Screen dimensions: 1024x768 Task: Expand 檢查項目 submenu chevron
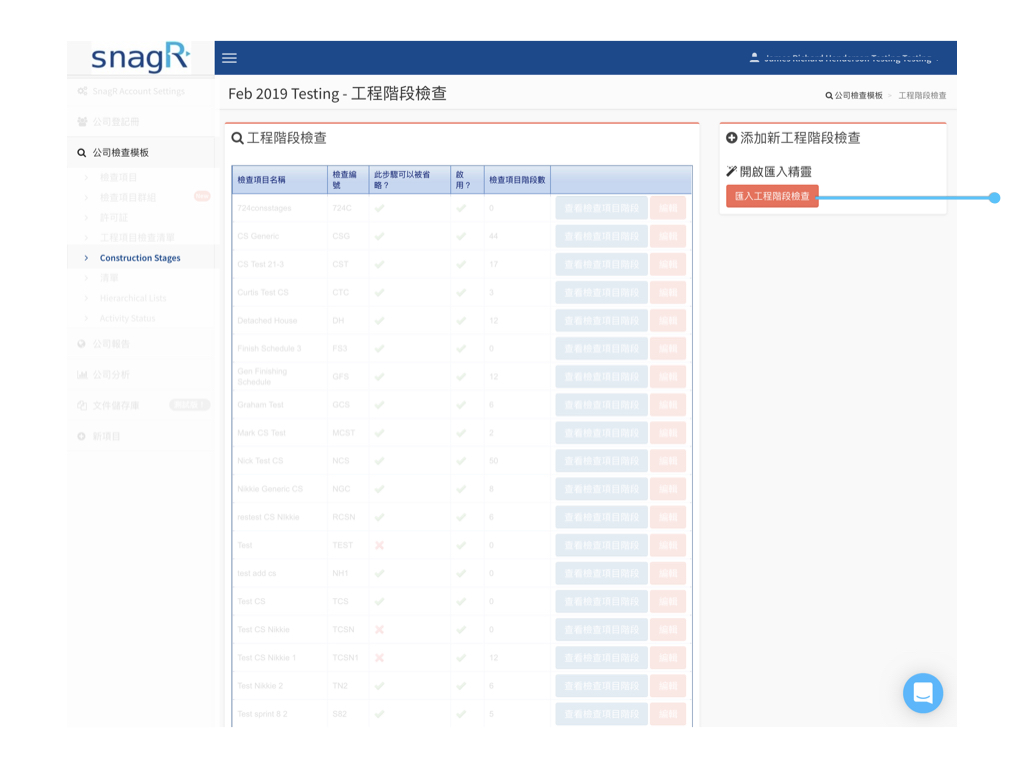click(86, 177)
